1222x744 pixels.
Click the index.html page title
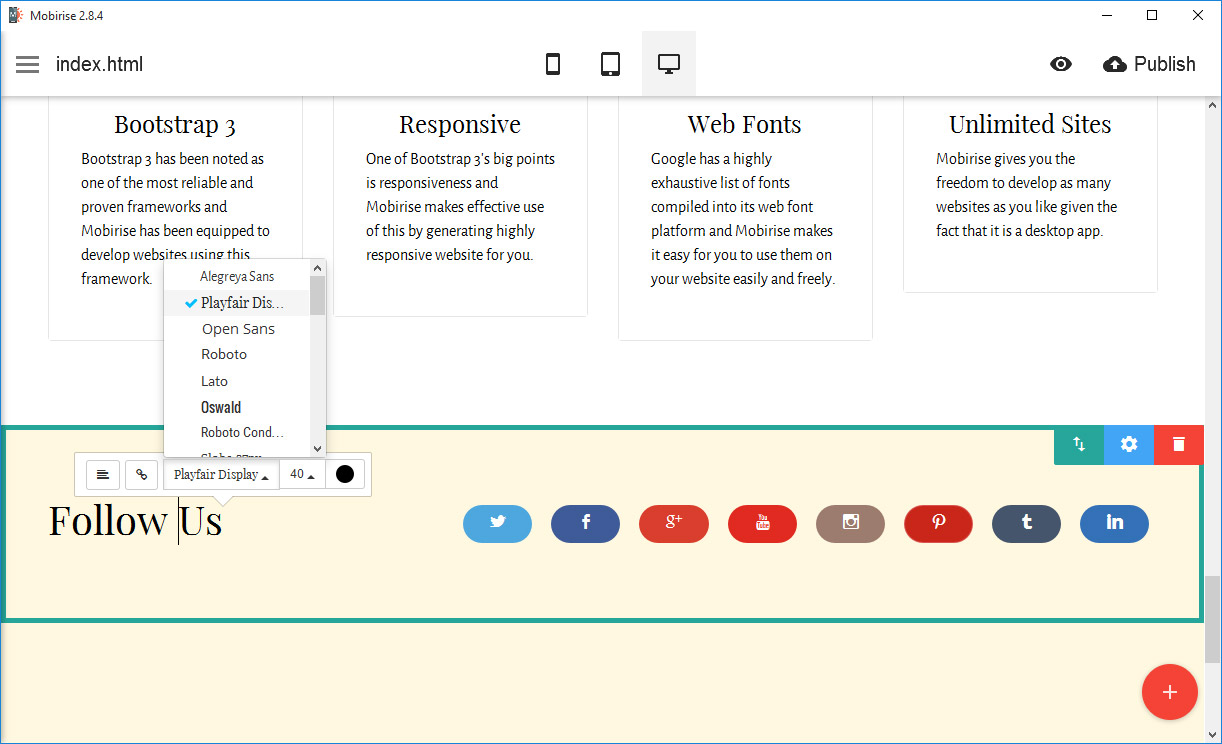tap(99, 64)
